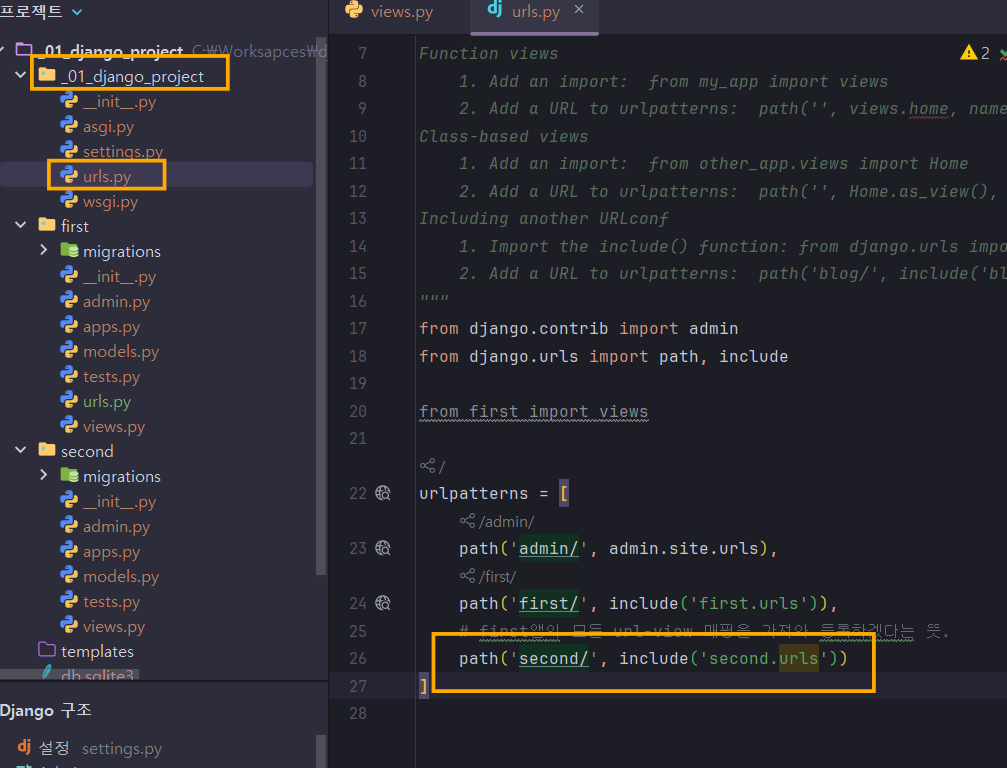1007x768 pixels.
Task: Click the URL gutter icon on line 22
Action: click(383, 493)
